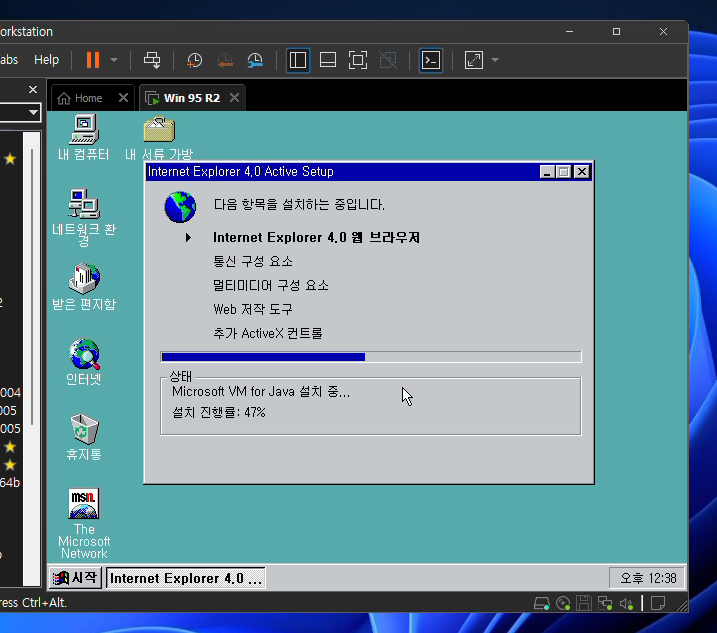The image size is (717, 633).
Task: Take a snapshot with clock icon
Action: pos(194,60)
